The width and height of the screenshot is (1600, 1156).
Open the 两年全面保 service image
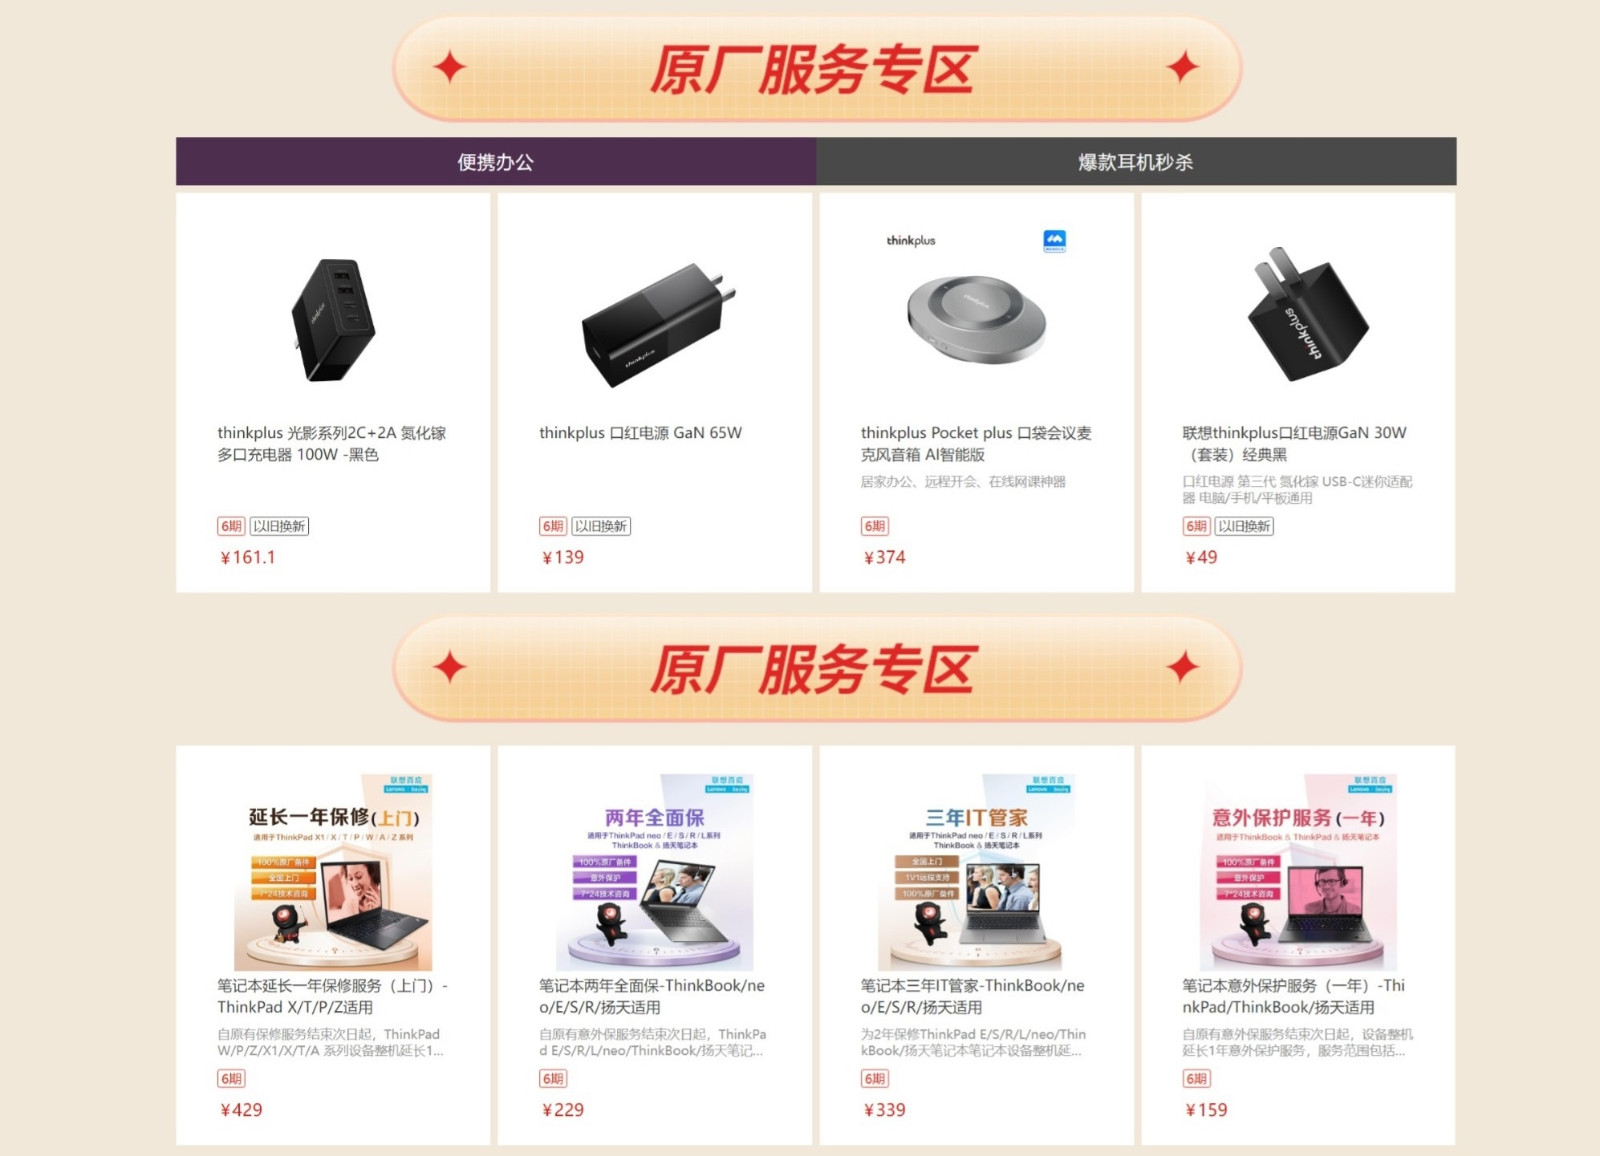pos(654,872)
